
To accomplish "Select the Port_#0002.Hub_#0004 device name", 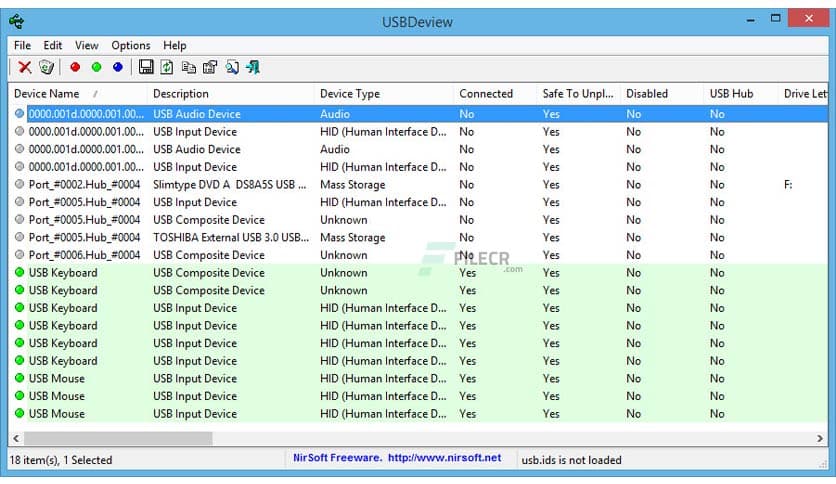I will click(84, 184).
